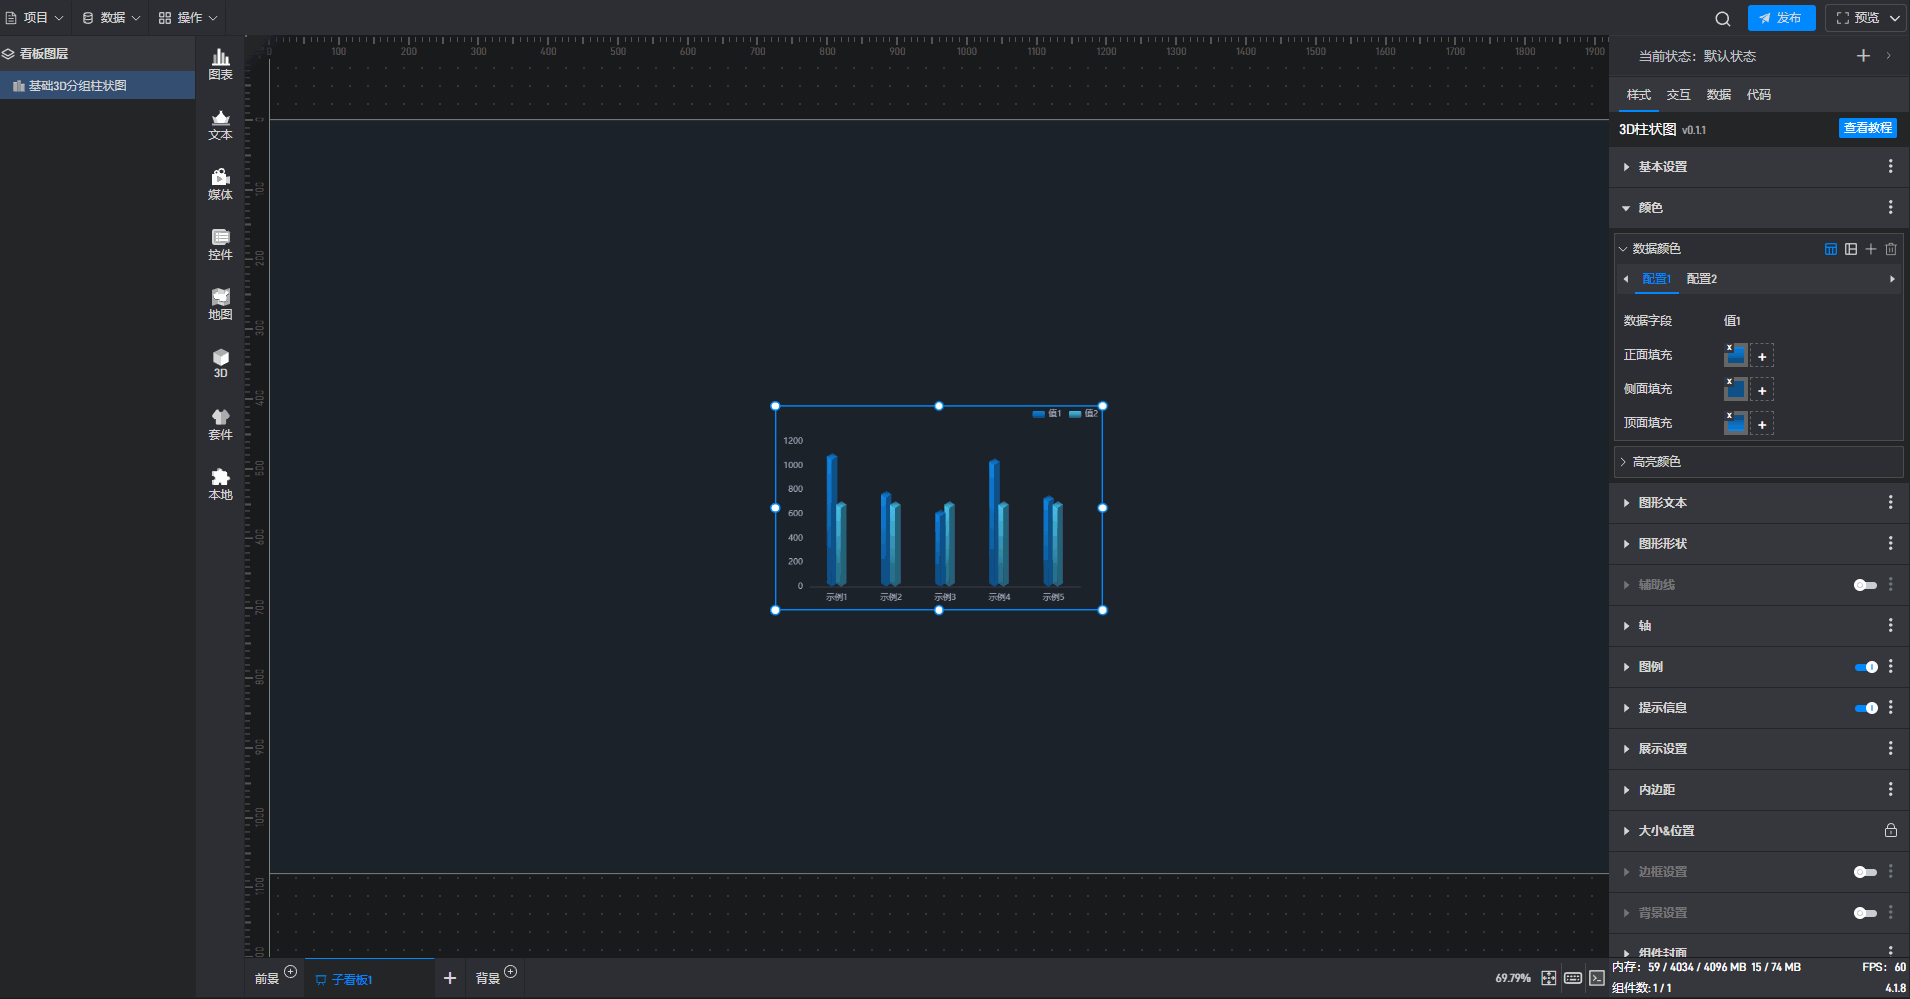Disable the 提示信息 tooltip switch

pyautogui.click(x=1865, y=708)
